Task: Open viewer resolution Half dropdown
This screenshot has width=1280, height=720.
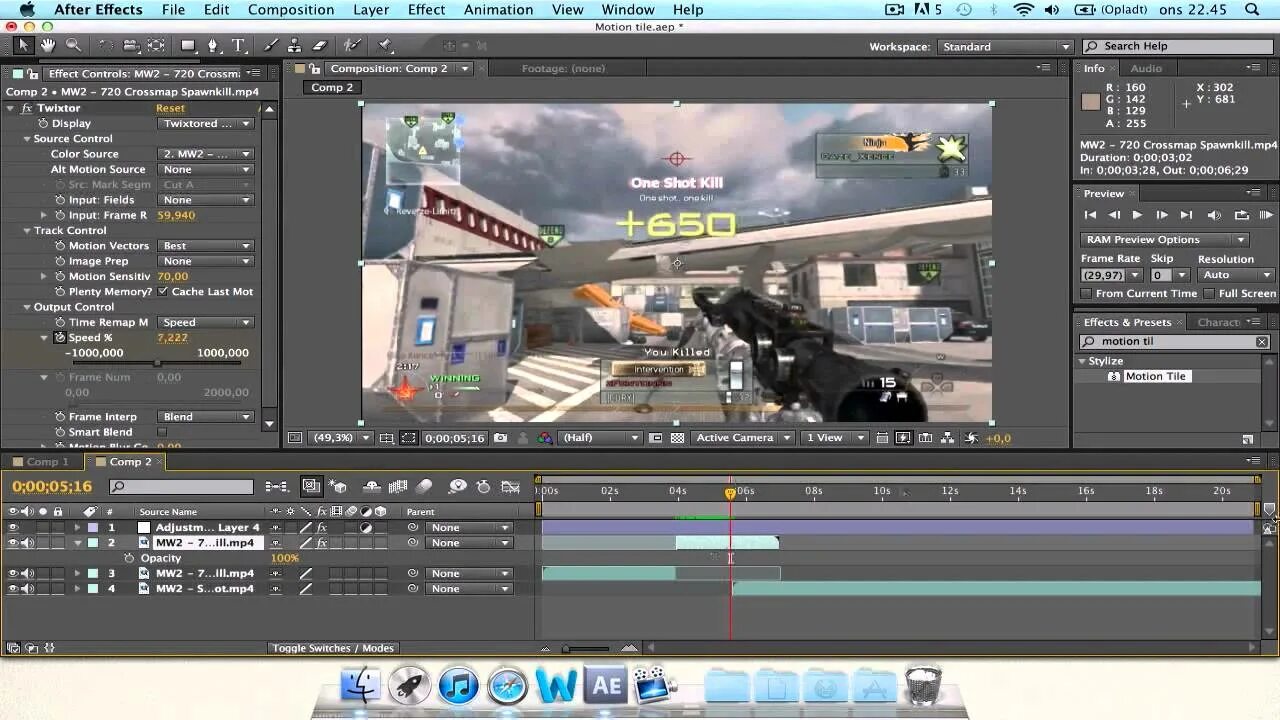Action: (599, 438)
